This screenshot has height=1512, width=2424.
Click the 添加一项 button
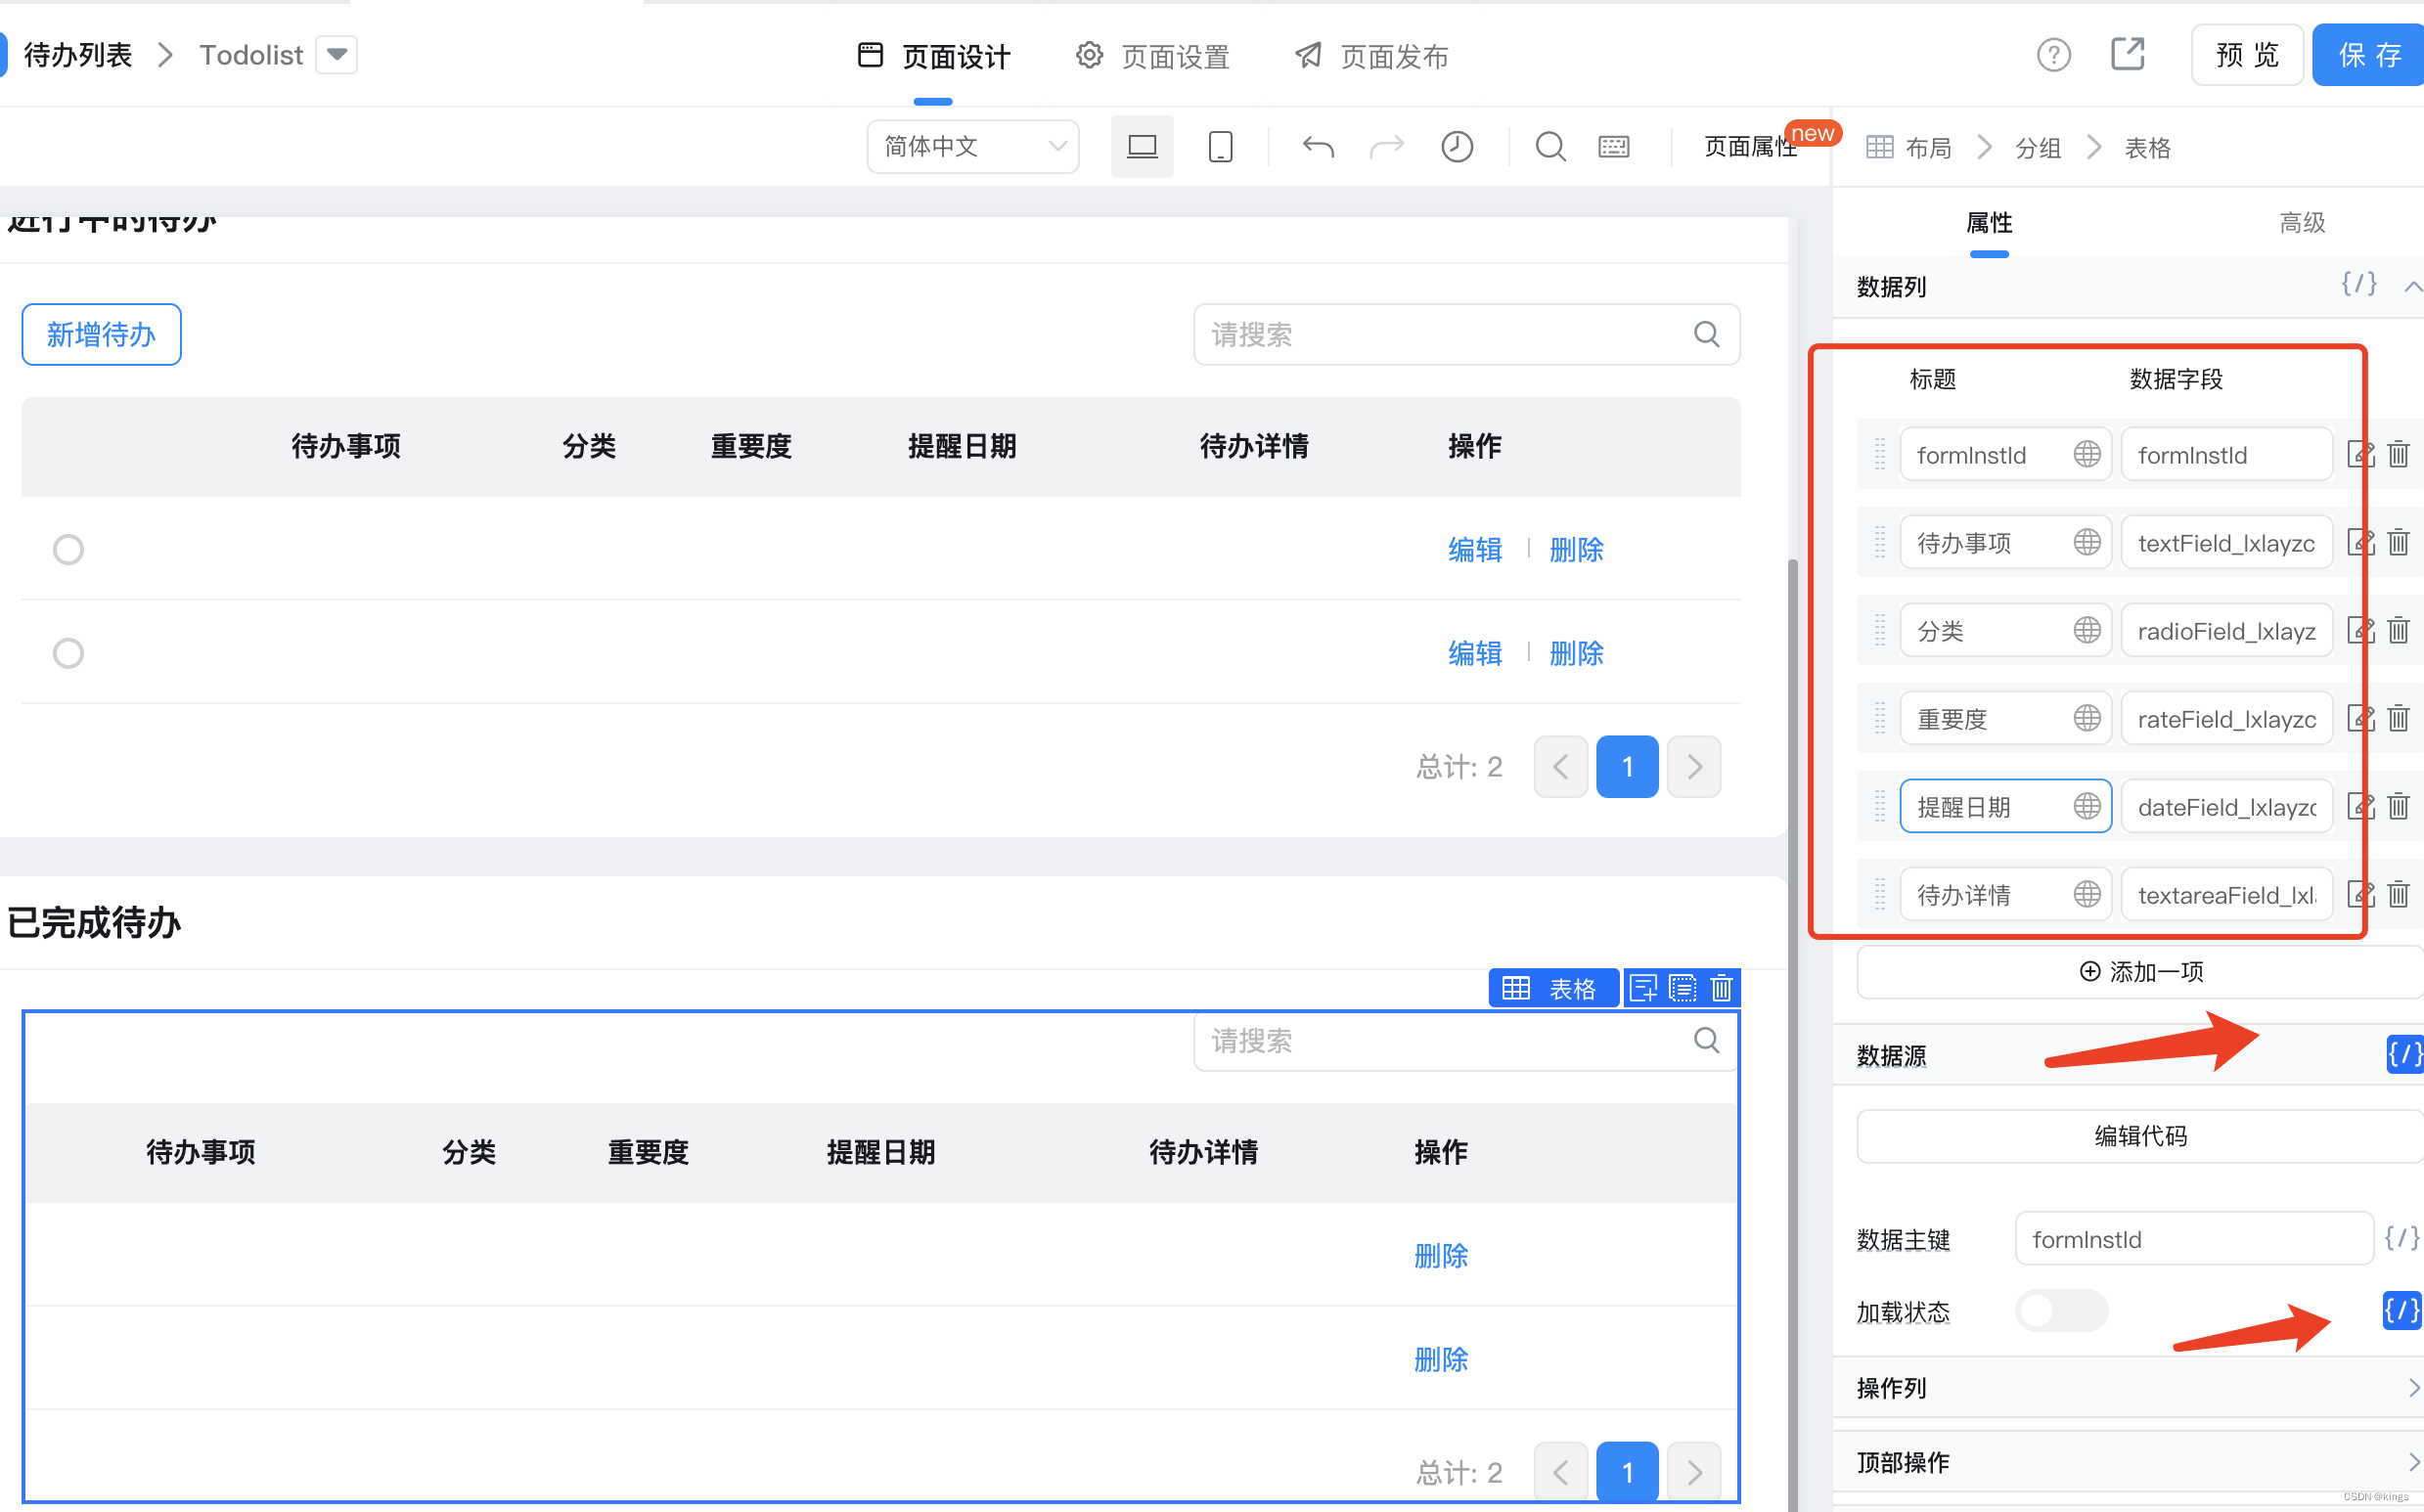pyautogui.click(x=2140, y=972)
